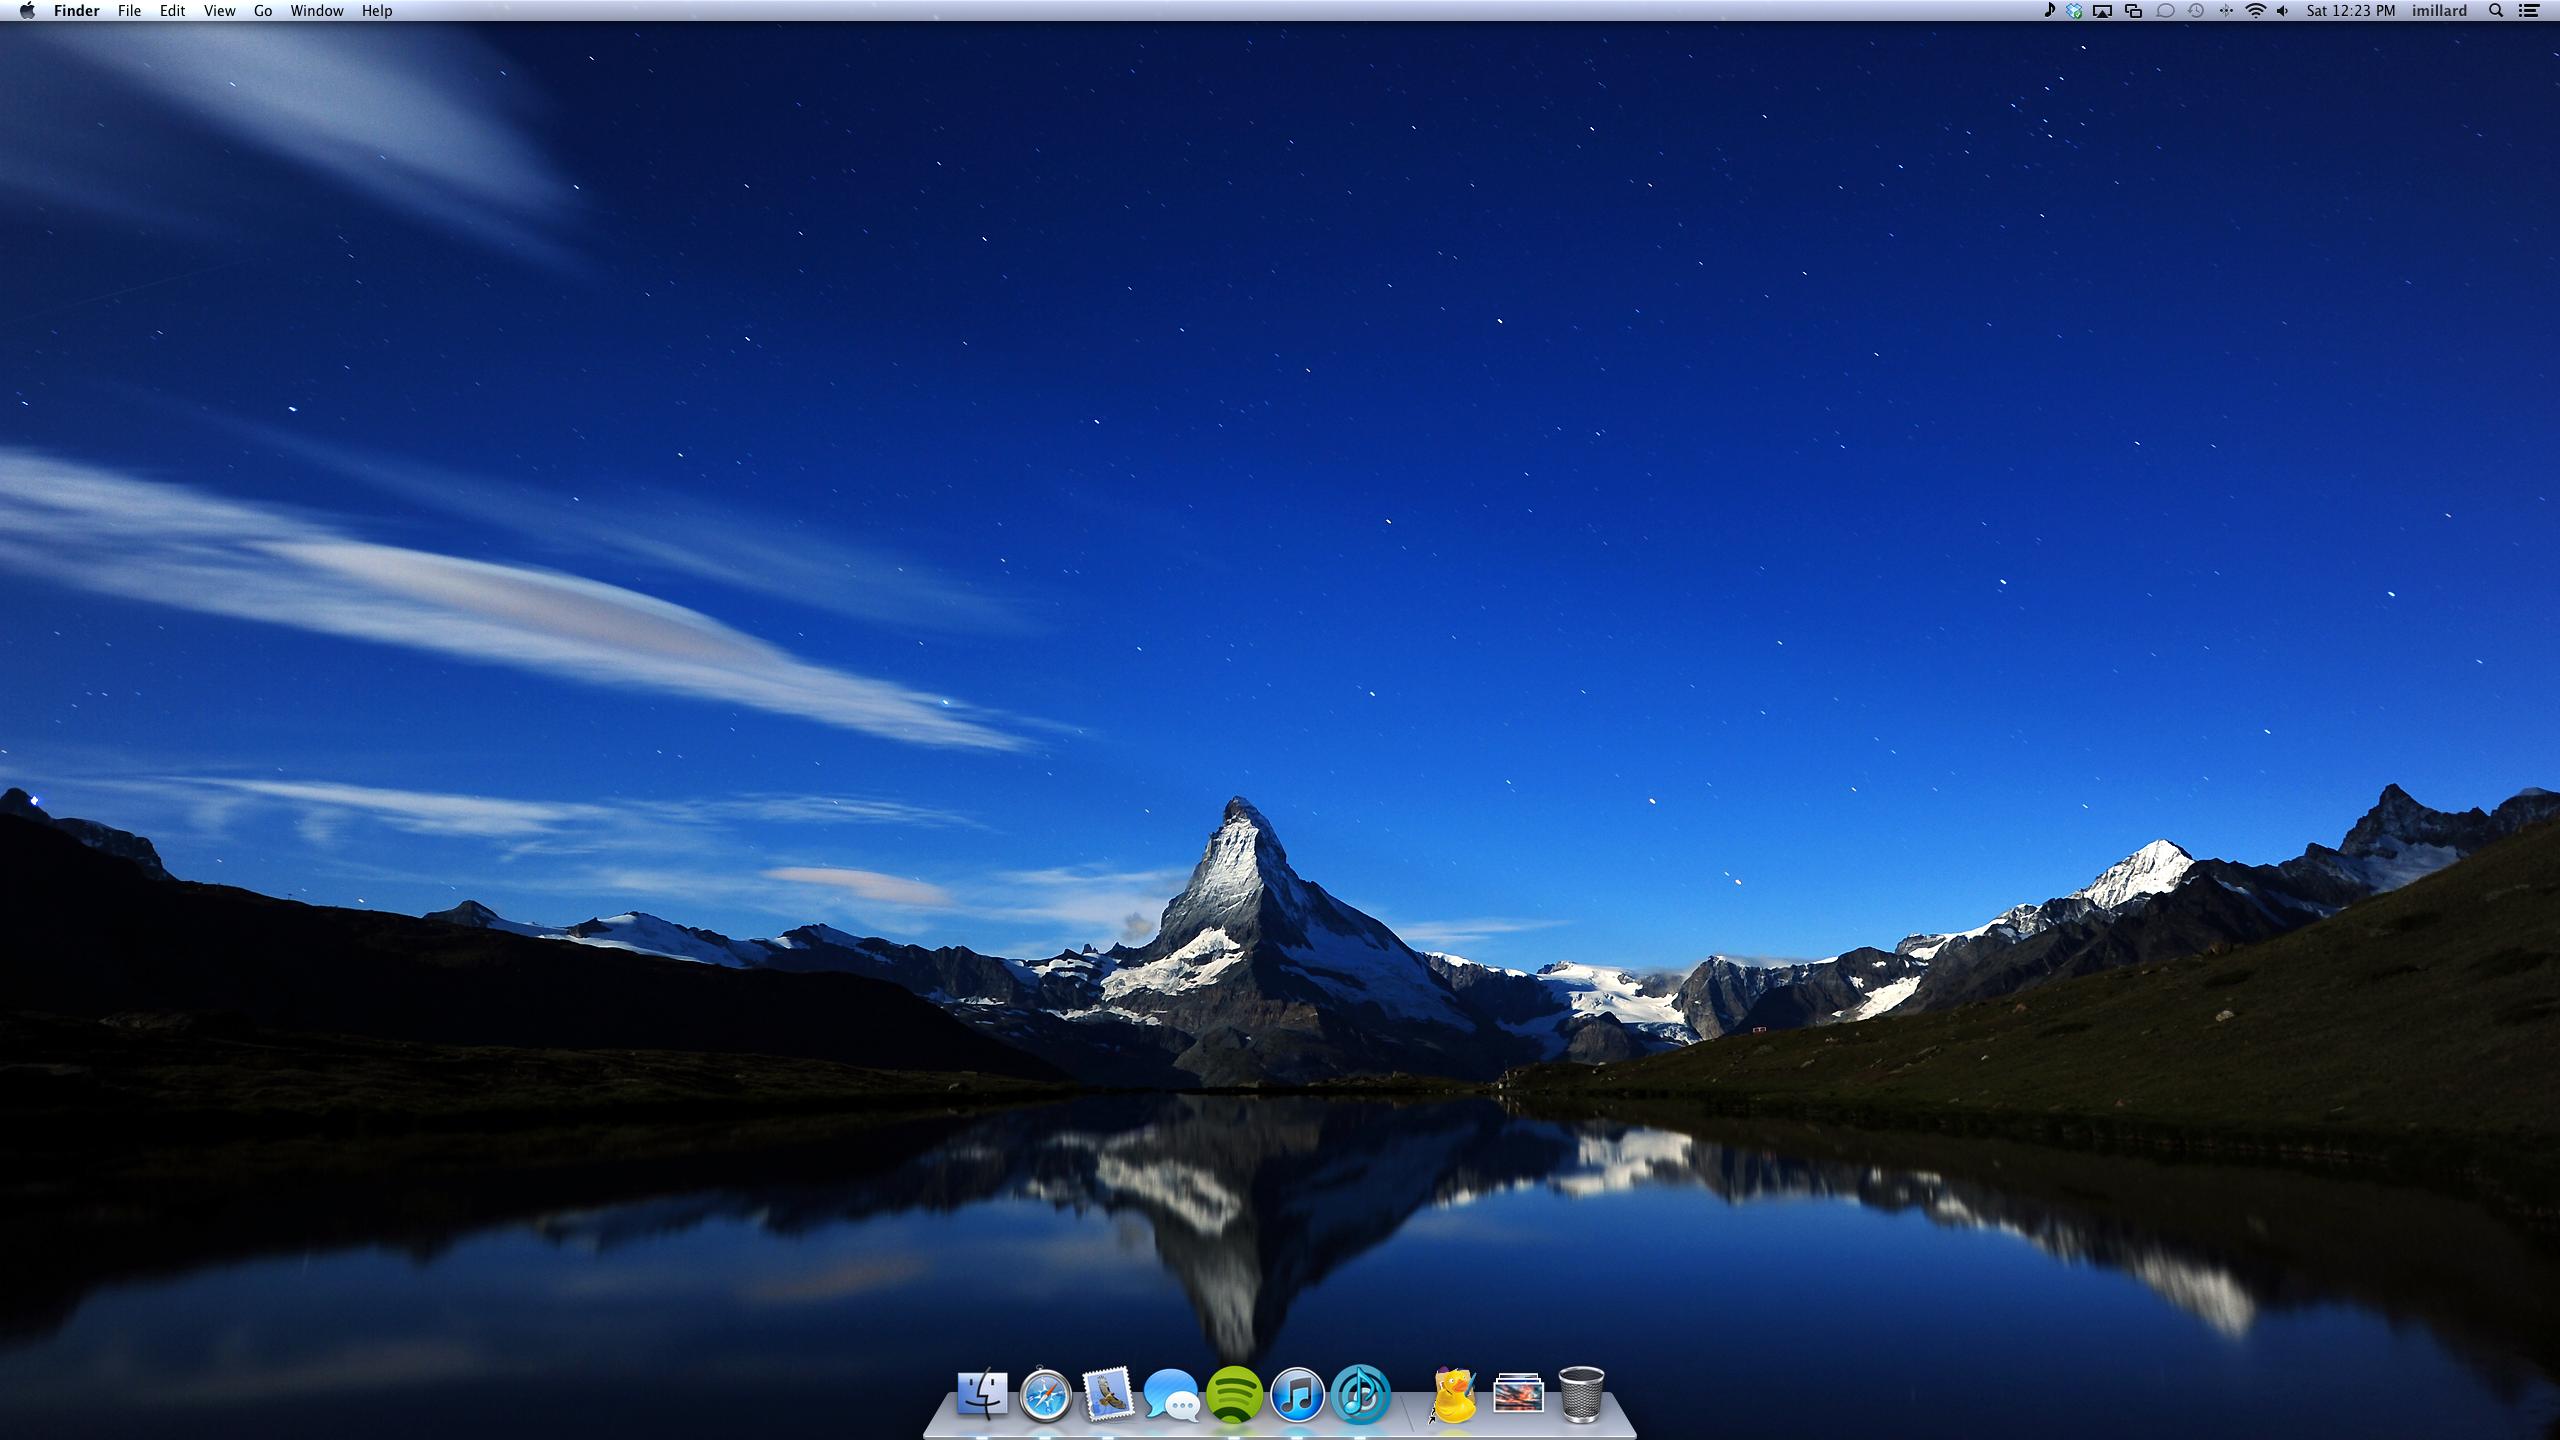This screenshot has width=2560, height=1440.
Task: Launch Safari from the dock
Action: pyautogui.click(x=1046, y=1394)
